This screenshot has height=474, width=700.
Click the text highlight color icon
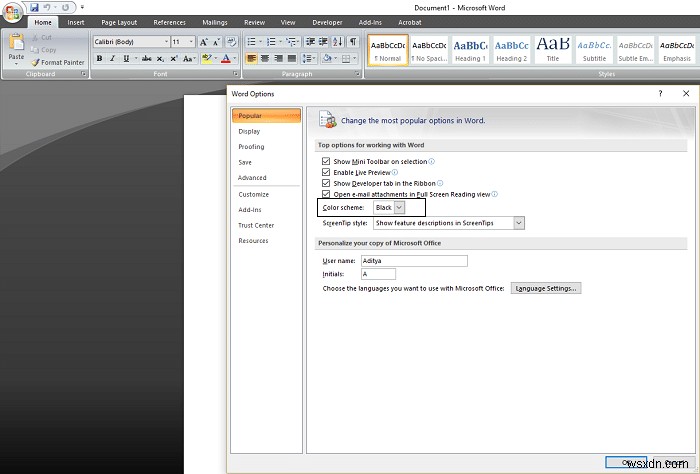[x=206, y=59]
